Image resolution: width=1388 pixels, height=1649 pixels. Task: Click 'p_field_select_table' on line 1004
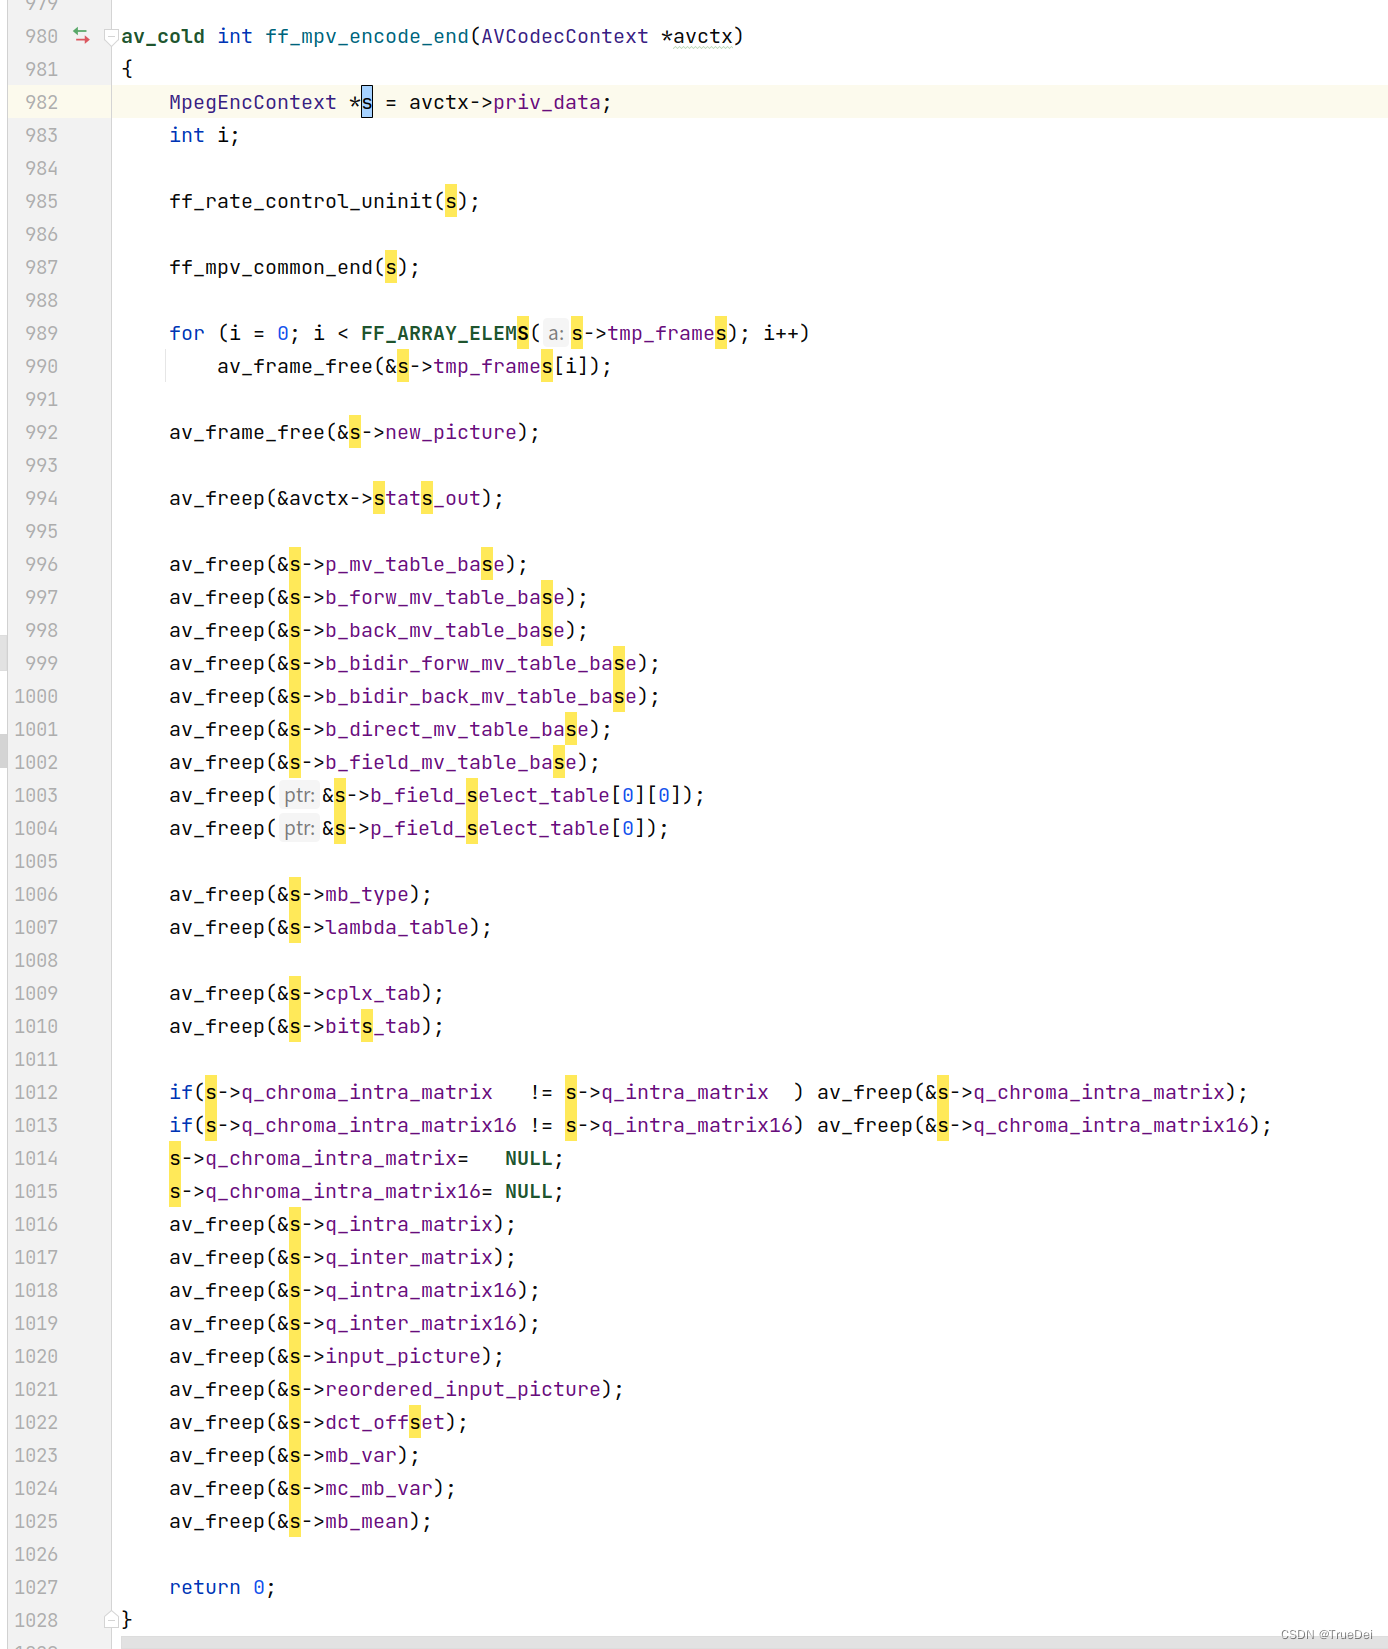pyautogui.click(x=490, y=828)
